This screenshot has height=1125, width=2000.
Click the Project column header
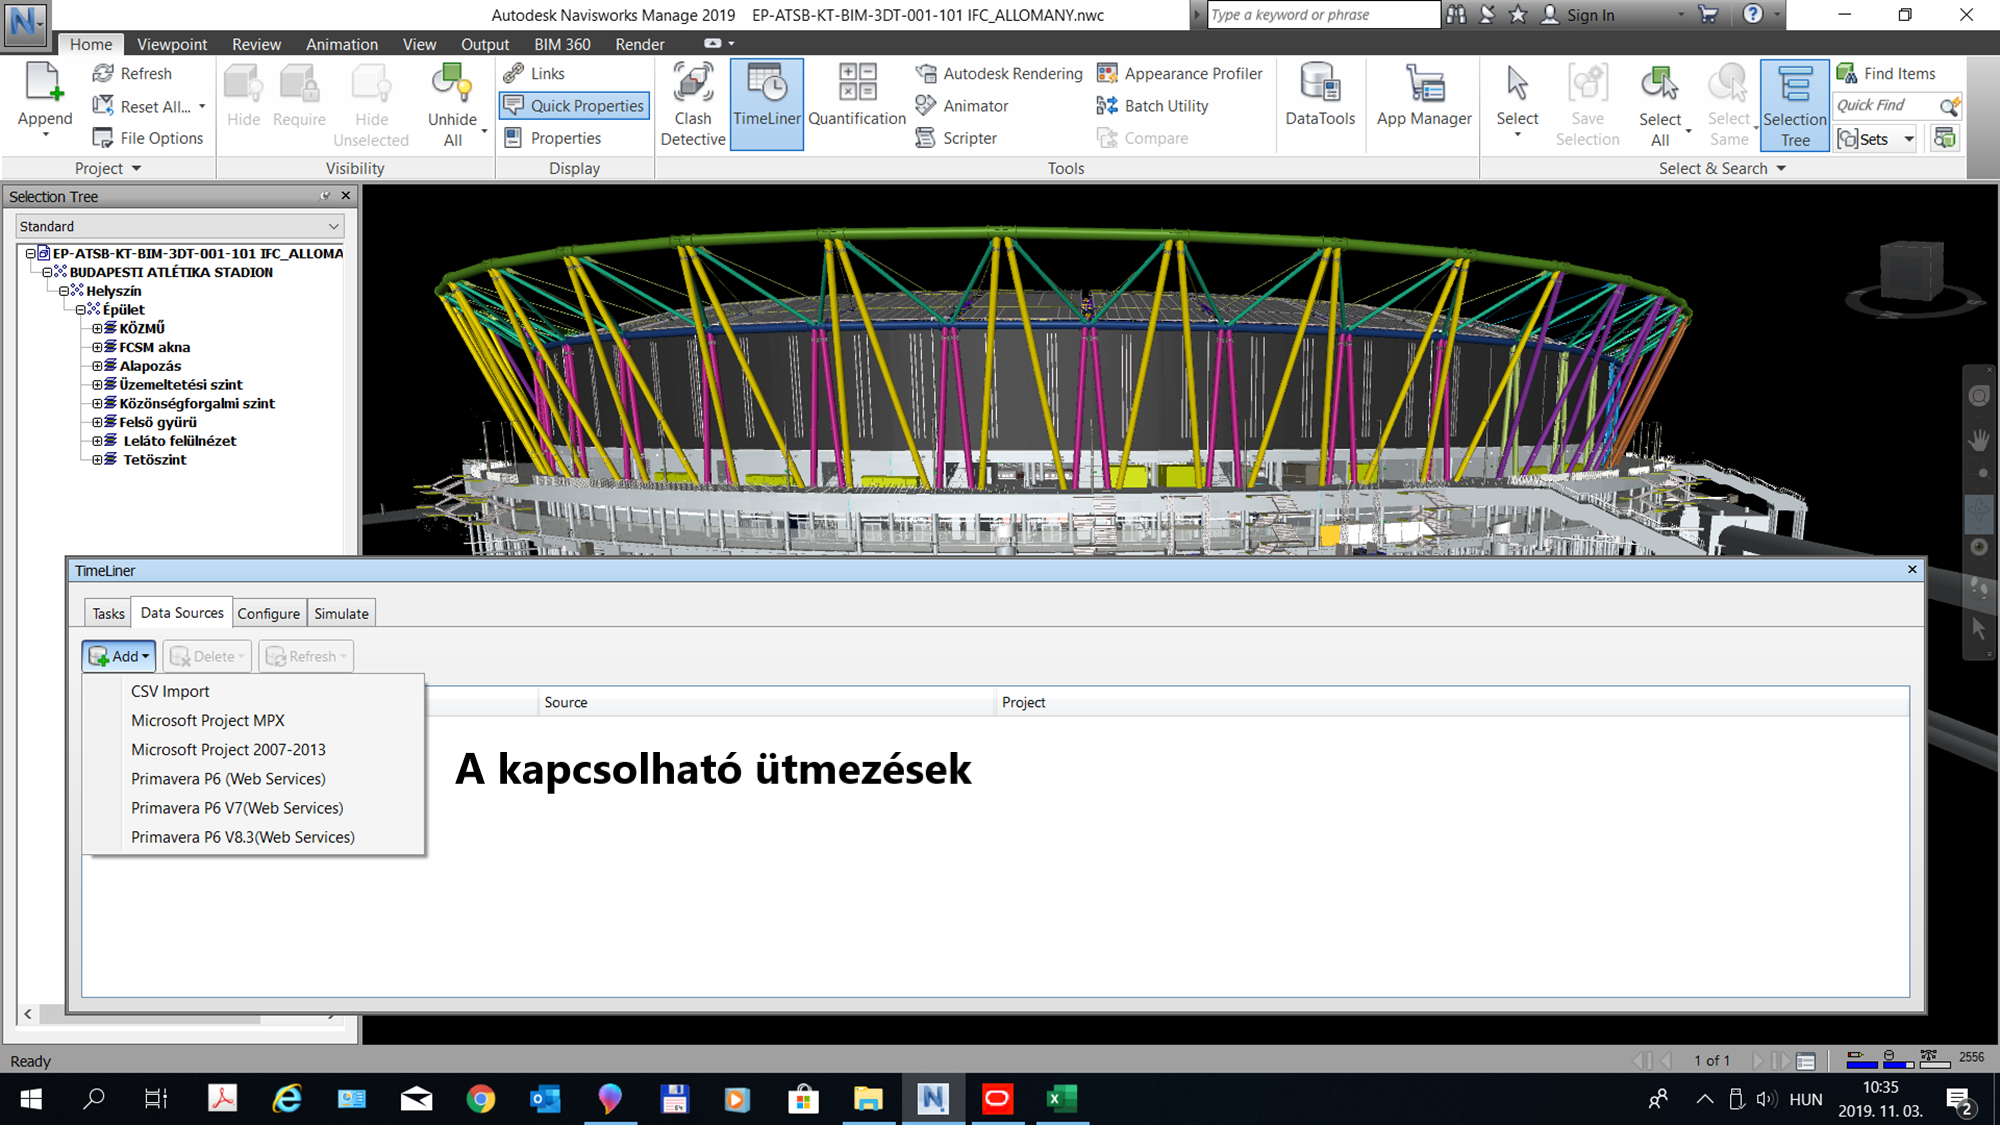pos(1452,702)
